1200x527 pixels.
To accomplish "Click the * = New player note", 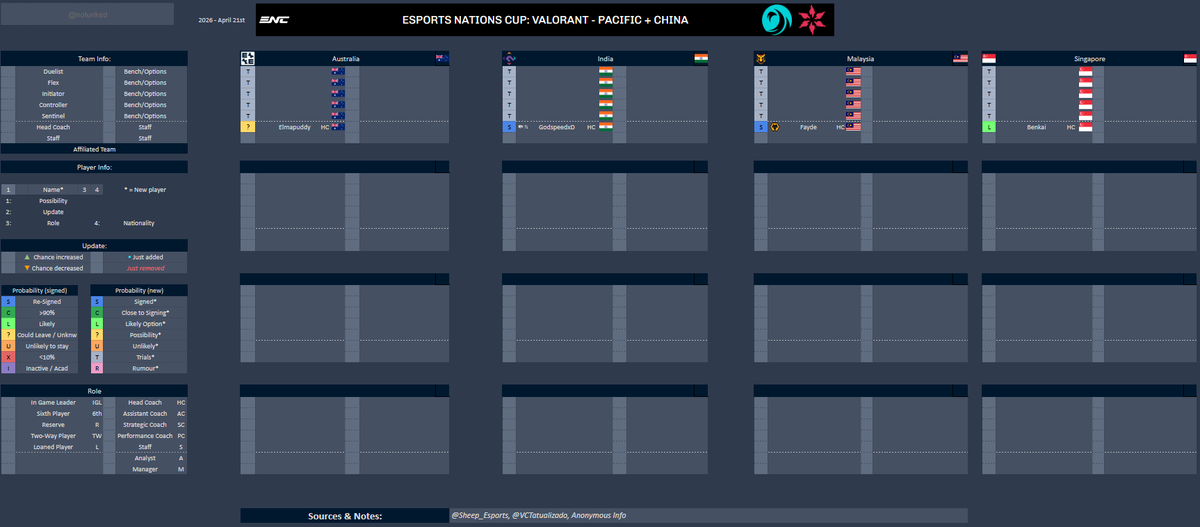I will [145, 189].
